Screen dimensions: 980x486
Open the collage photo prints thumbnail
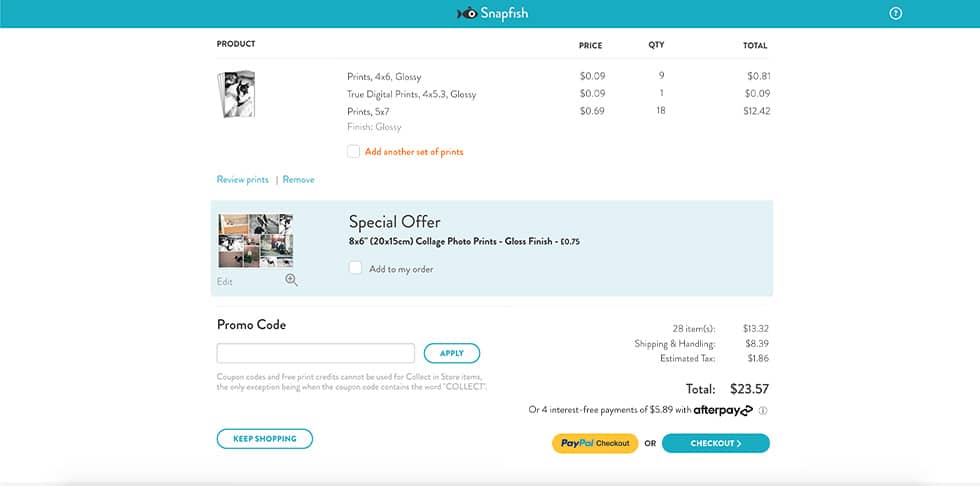tap(256, 241)
